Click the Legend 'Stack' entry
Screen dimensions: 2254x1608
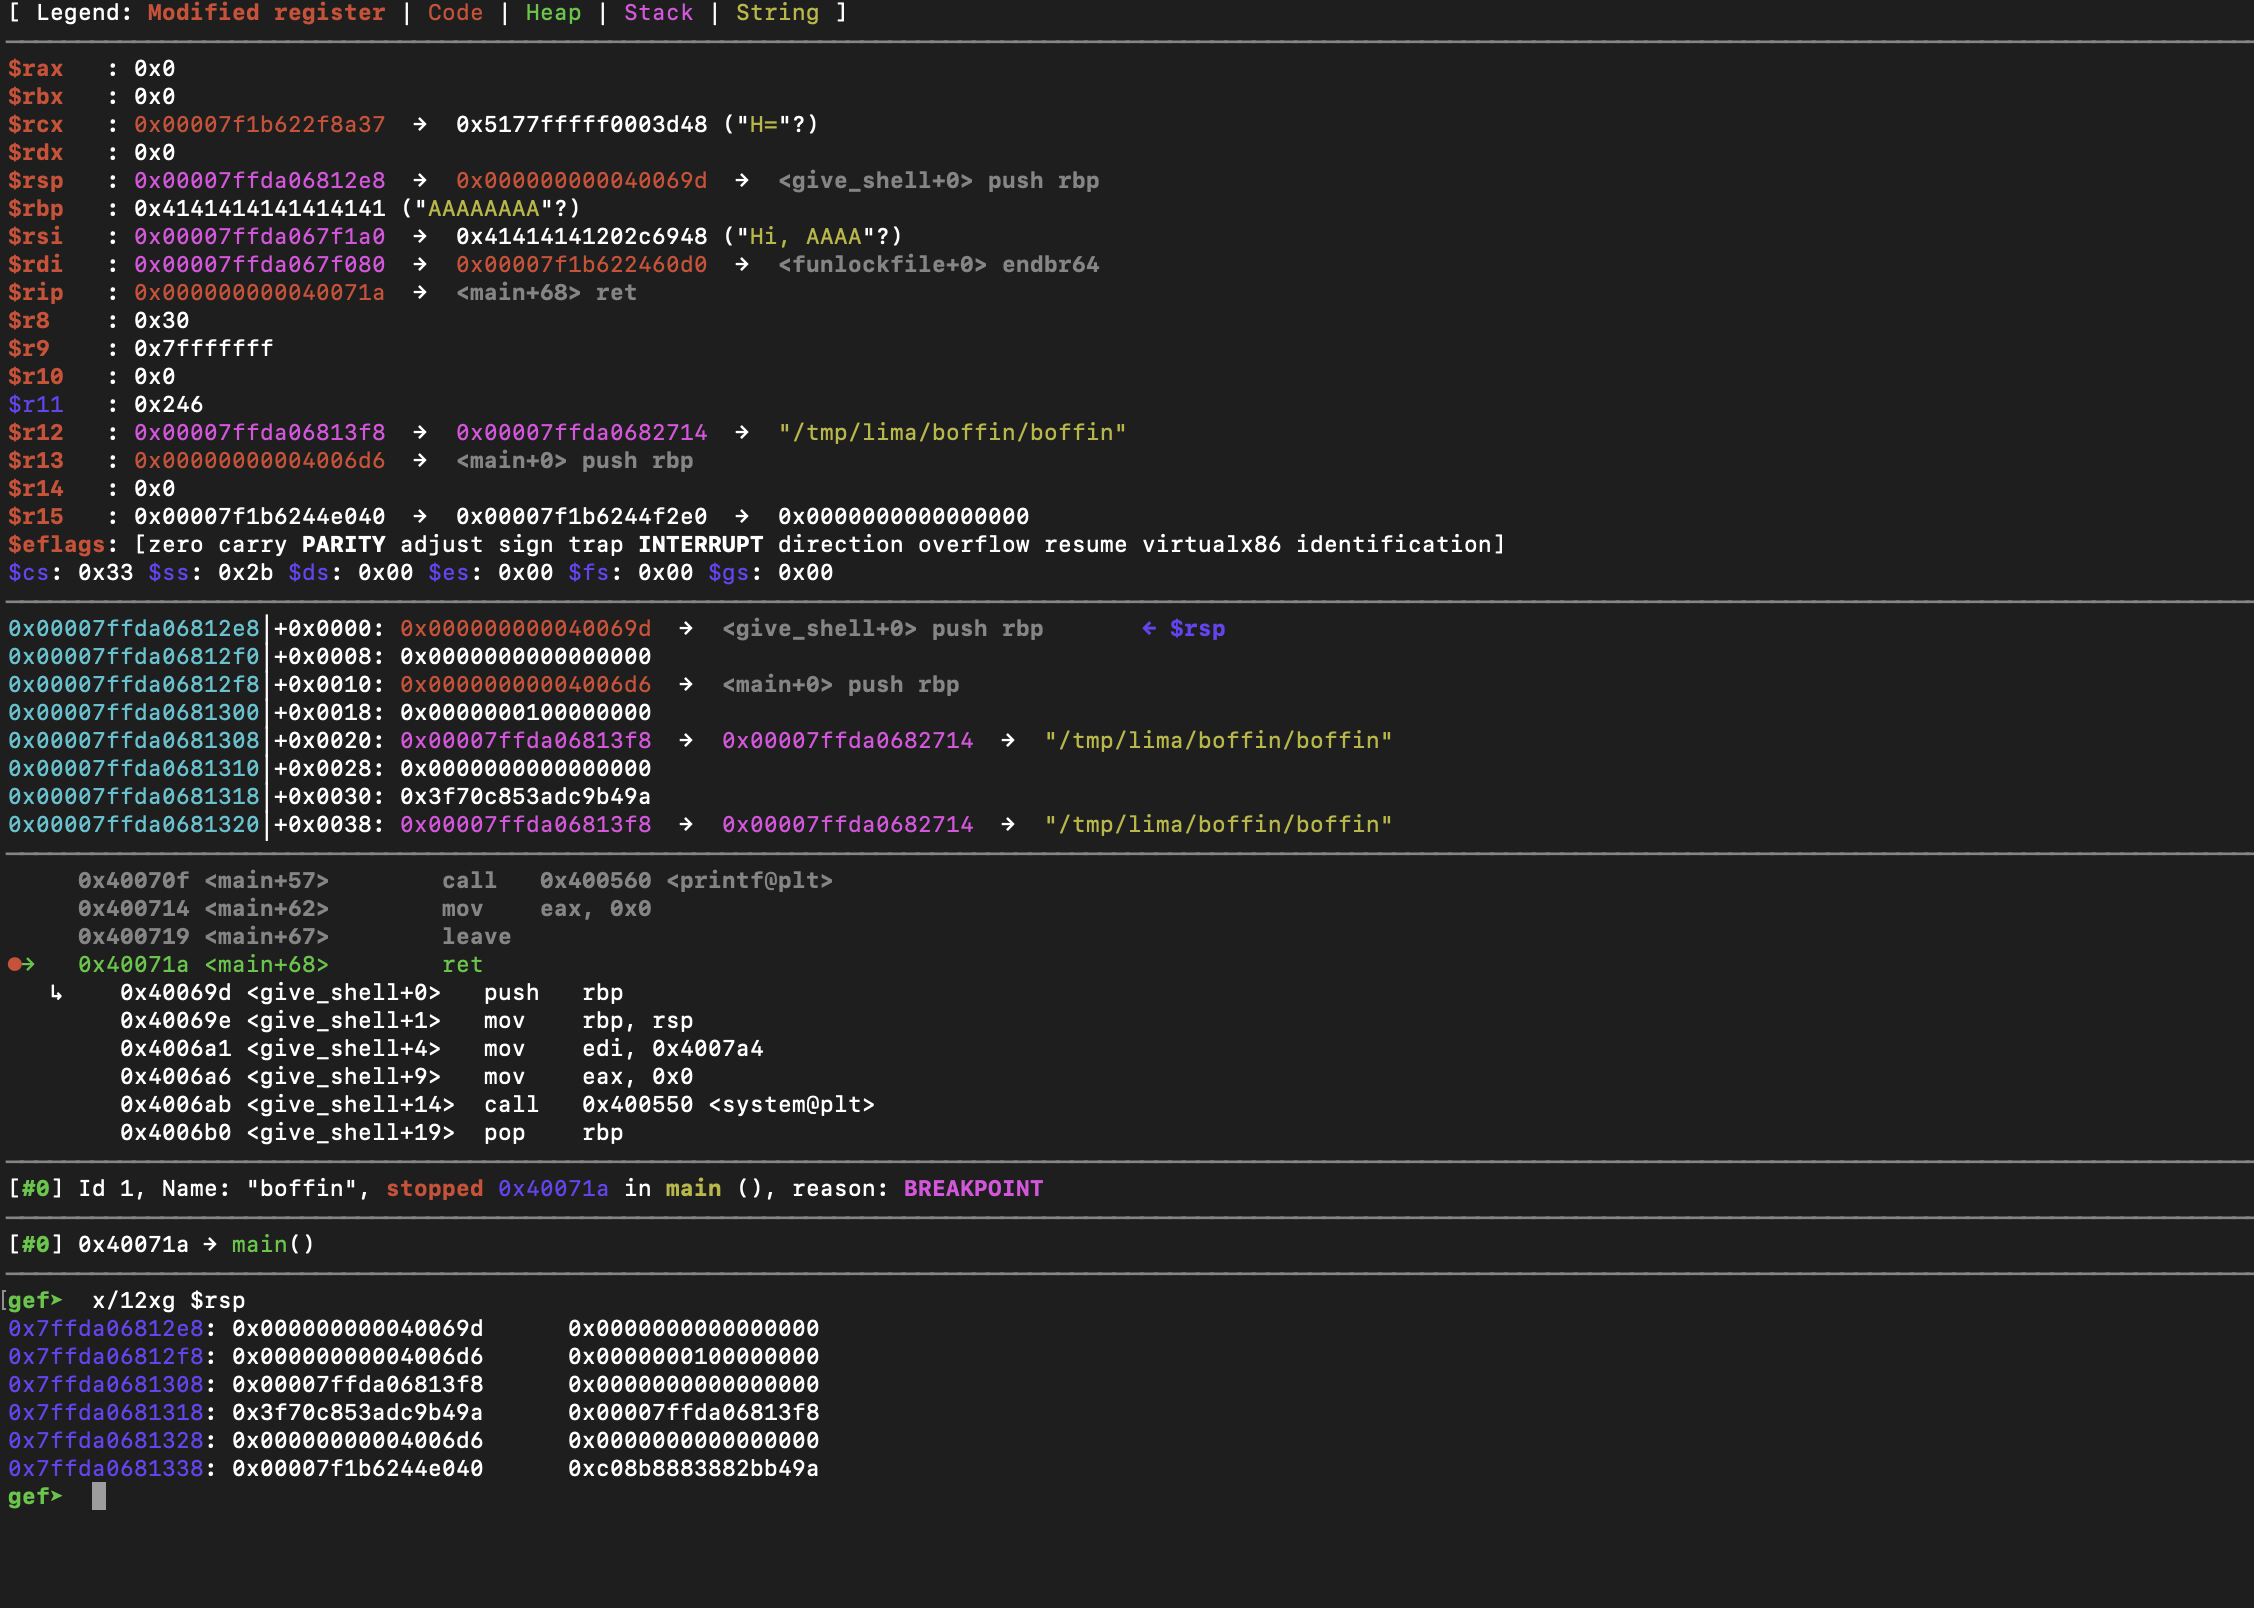tap(658, 13)
